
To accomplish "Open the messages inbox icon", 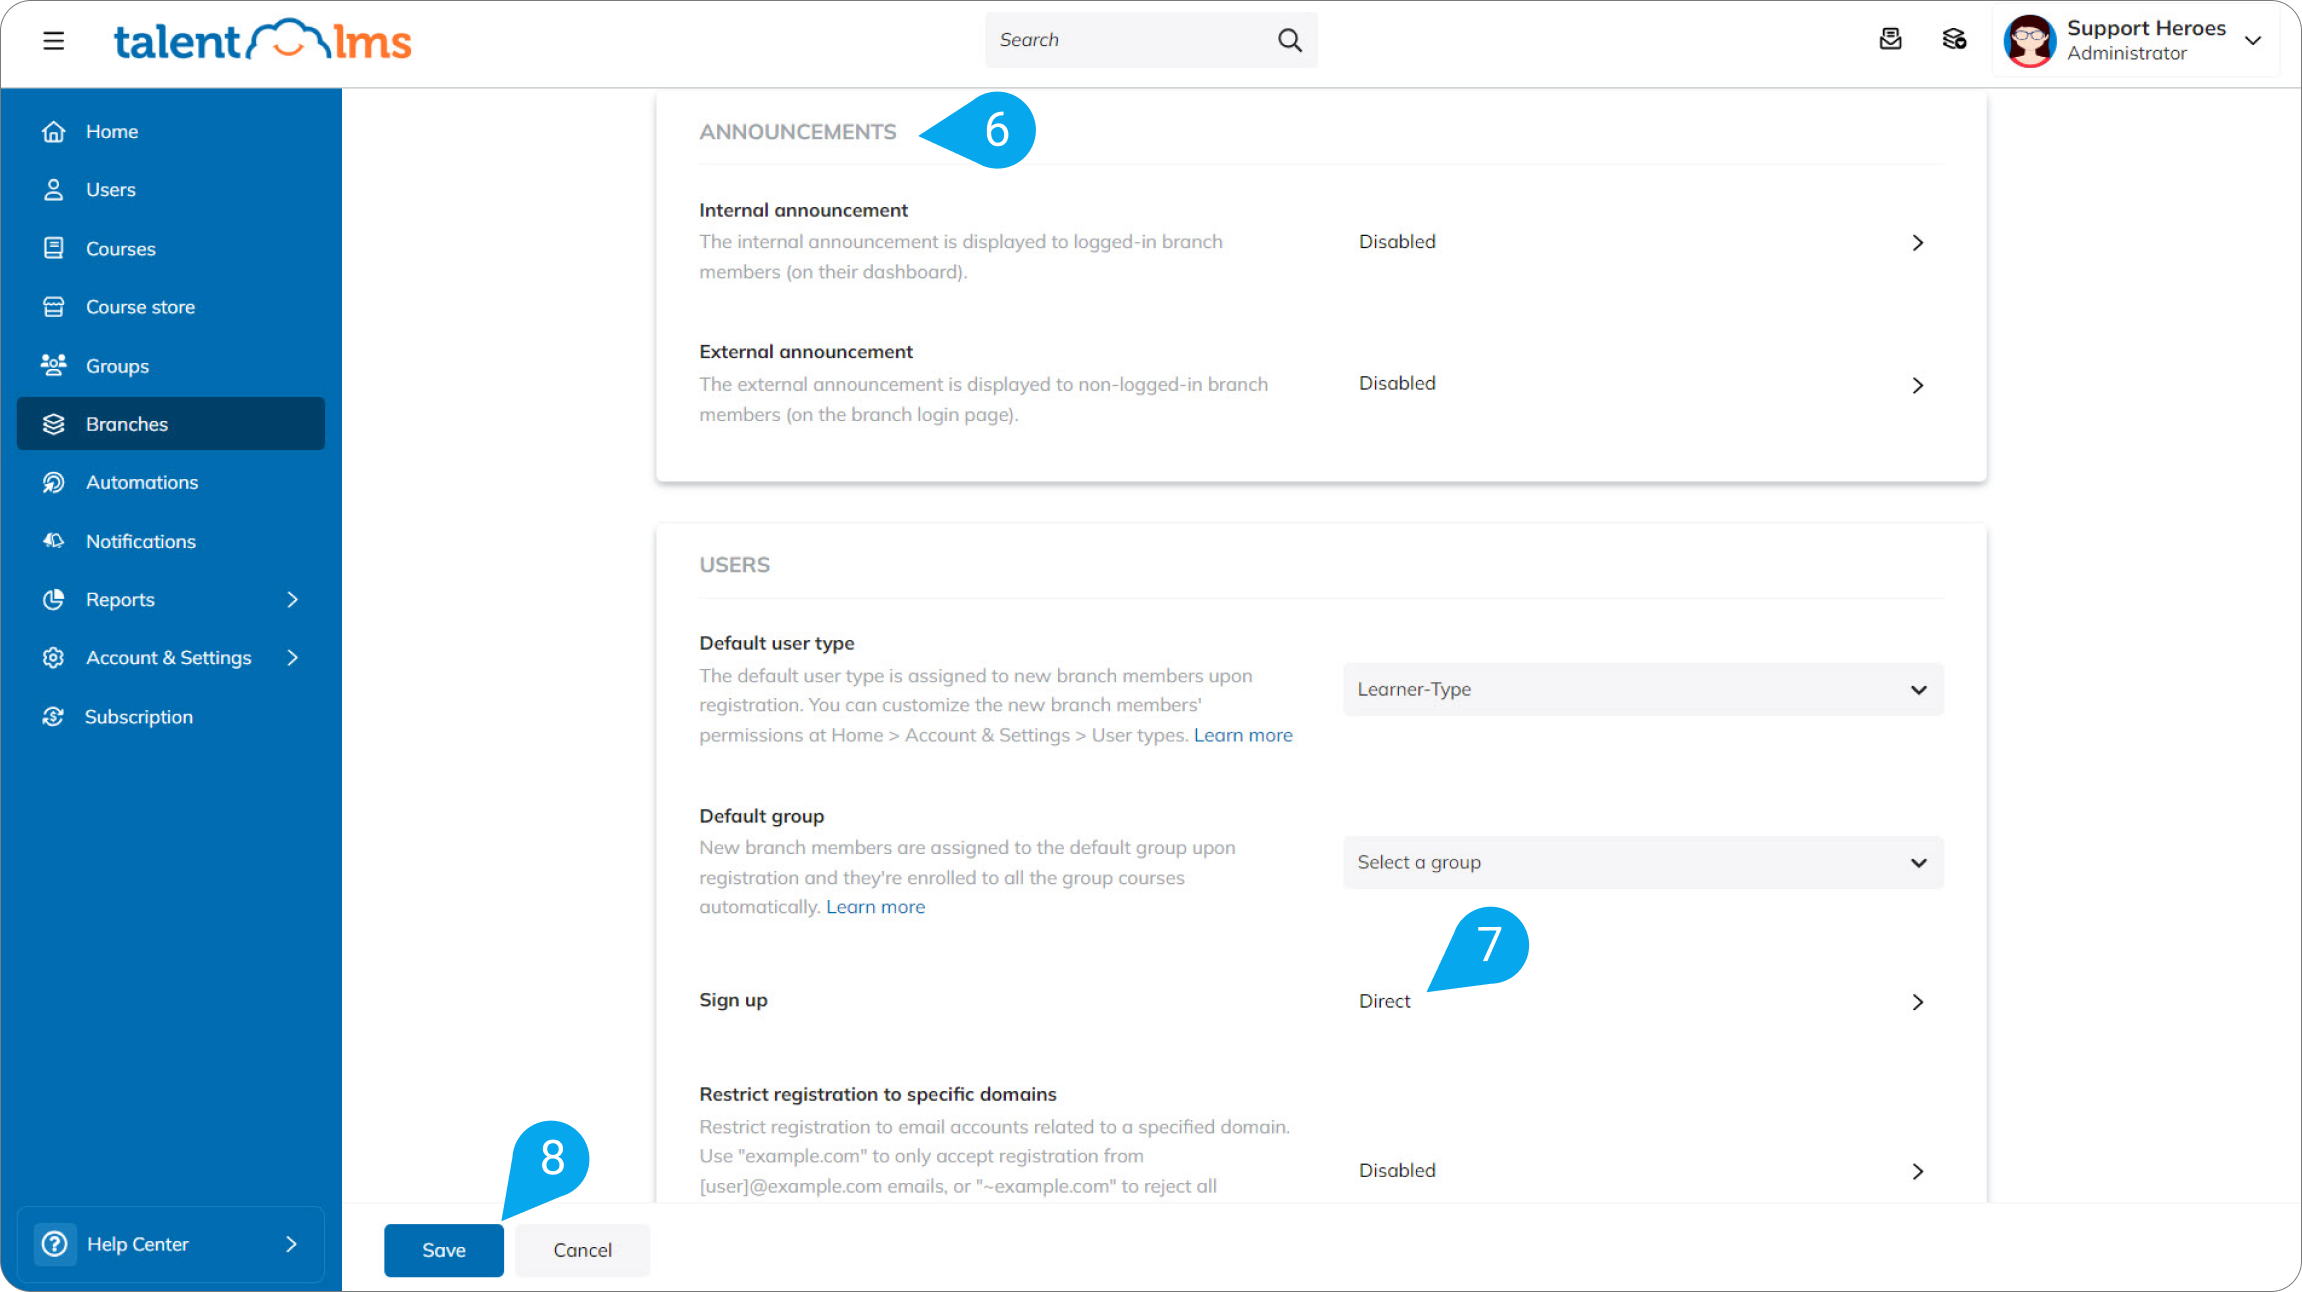I will coord(1890,39).
